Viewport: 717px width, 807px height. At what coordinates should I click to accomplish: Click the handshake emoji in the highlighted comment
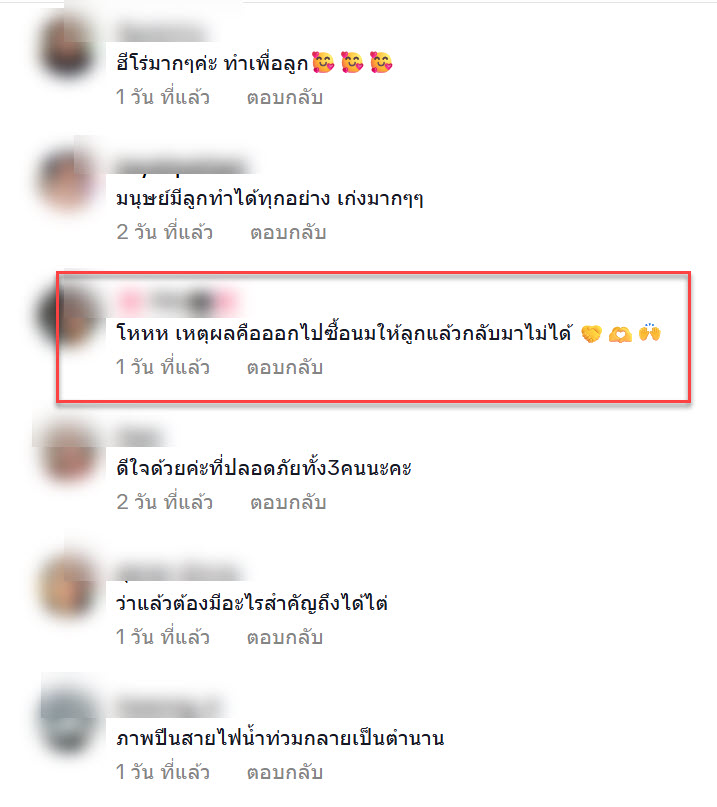(x=591, y=334)
